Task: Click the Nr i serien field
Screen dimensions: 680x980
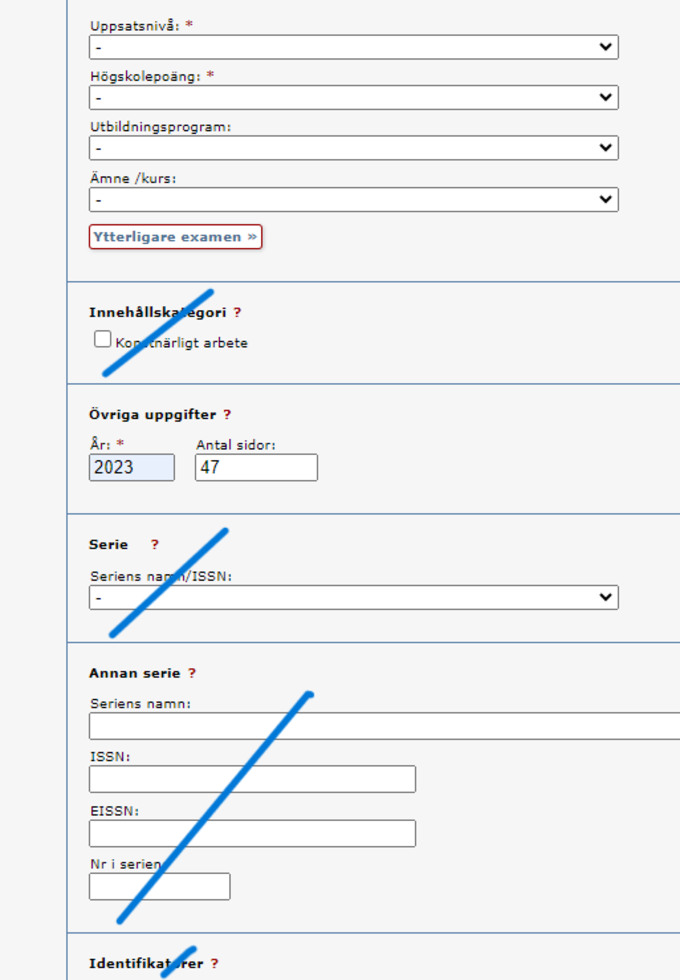Action: click(x=159, y=886)
